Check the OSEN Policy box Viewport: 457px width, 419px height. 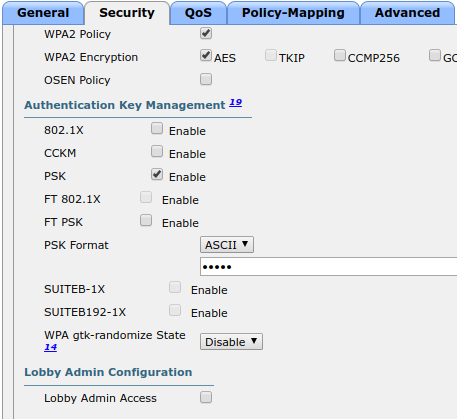[x=206, y=79]
